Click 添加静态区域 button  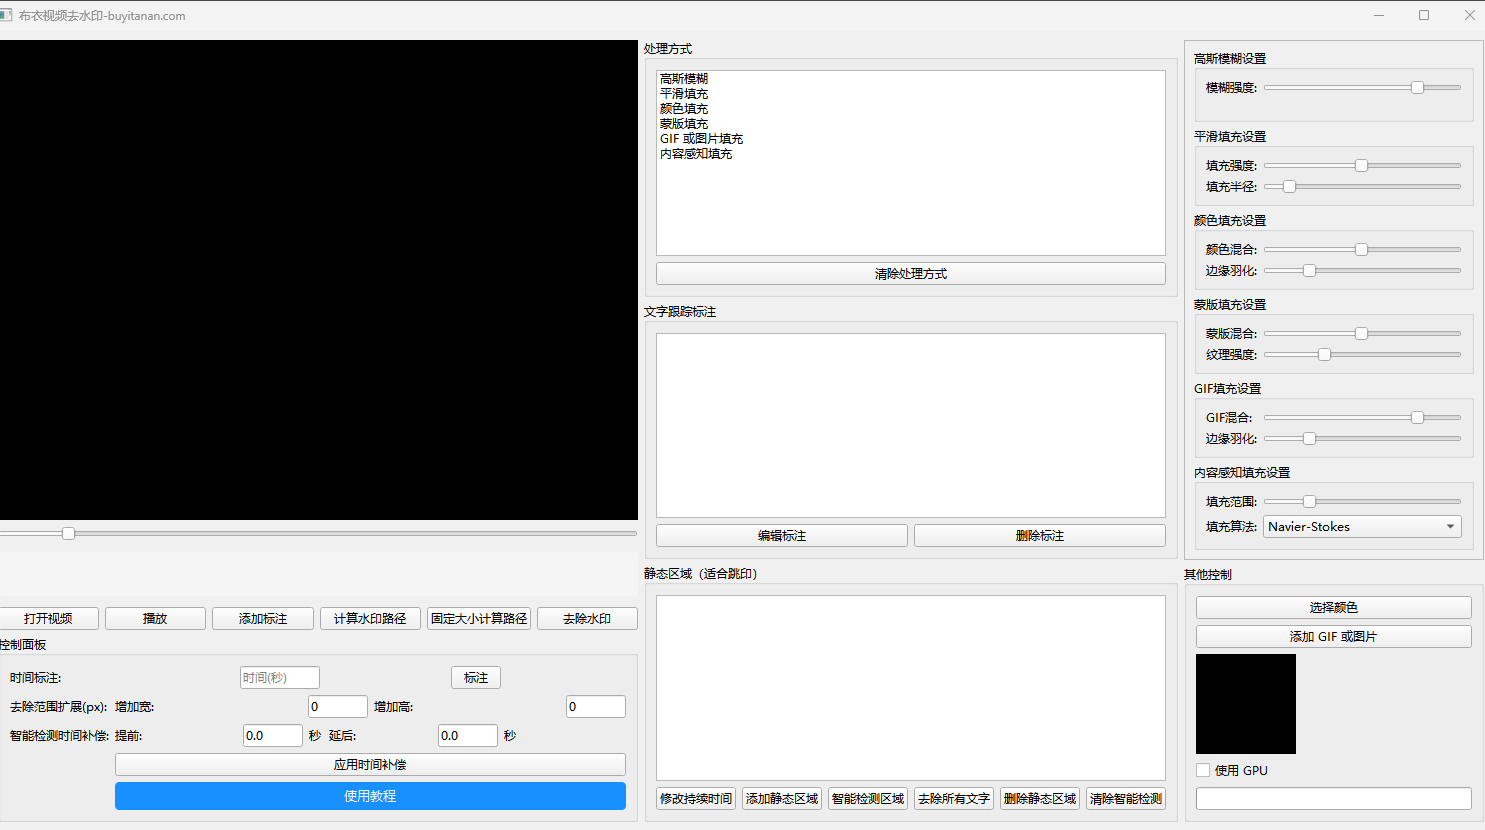[782, 799]
